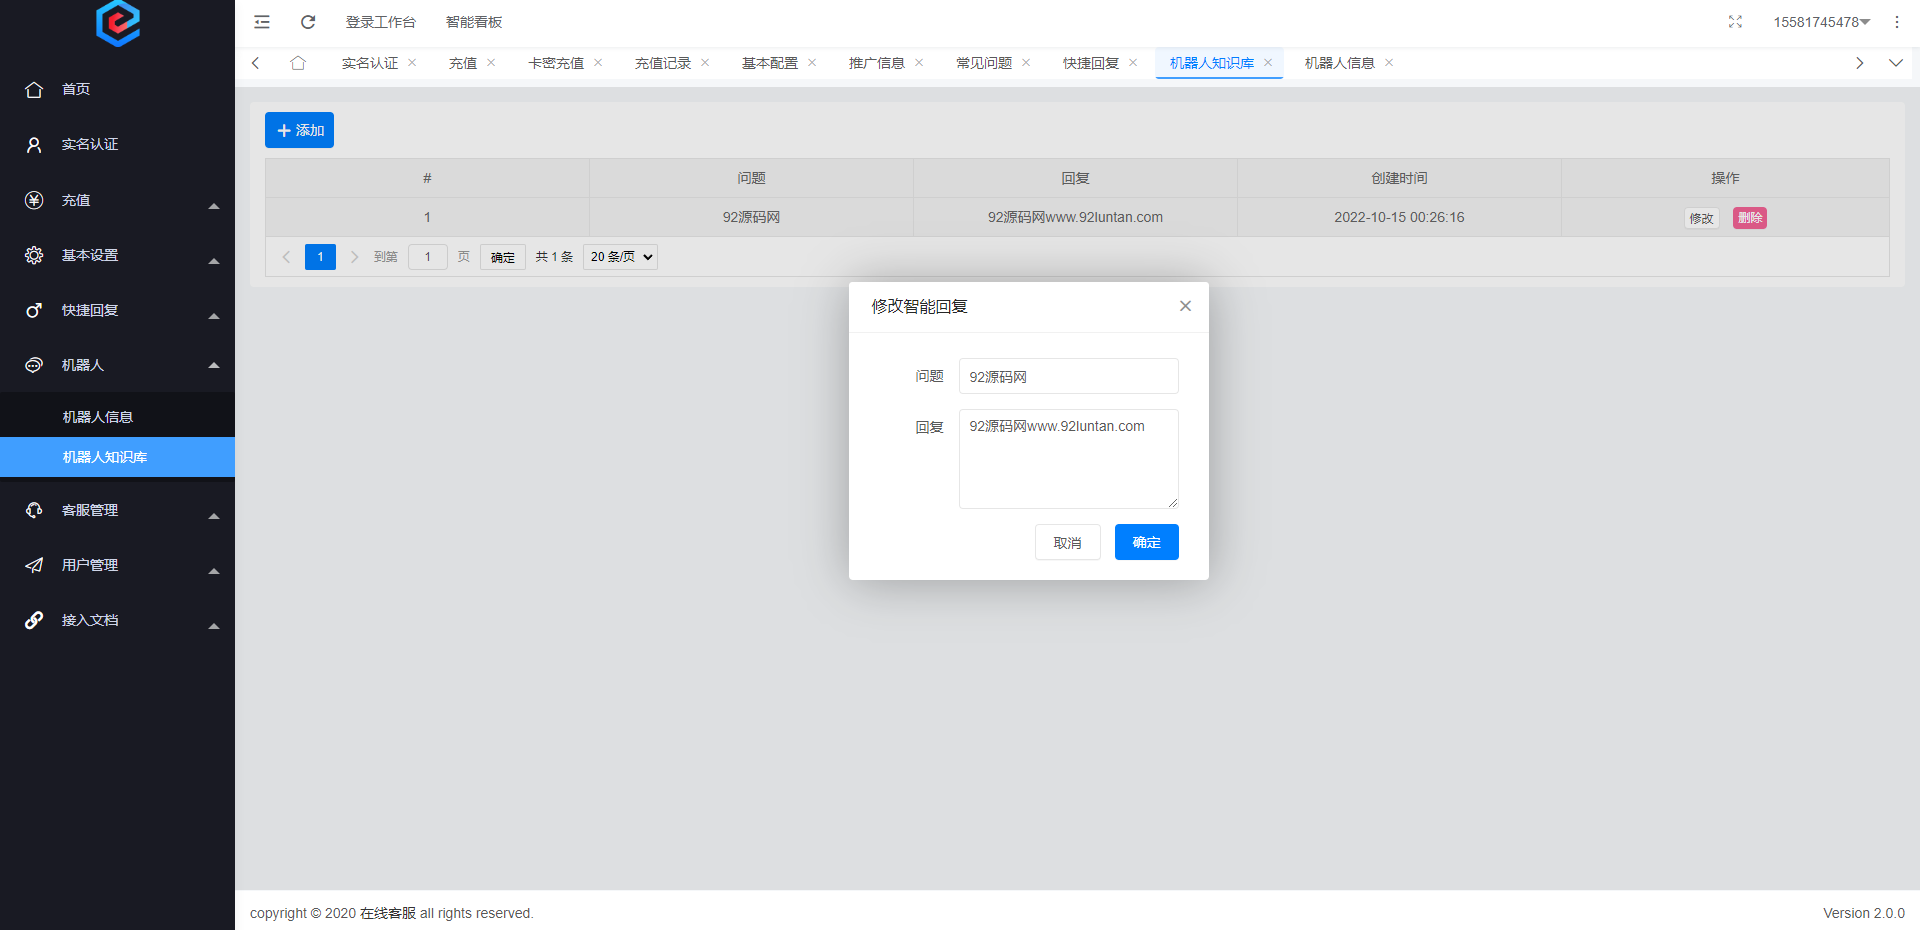The height and width of the screenshot is (930, 1920).
Task: Click 确定 to confirm the edit dialog
Action: pyautogui.click(x=1146, y=542)
